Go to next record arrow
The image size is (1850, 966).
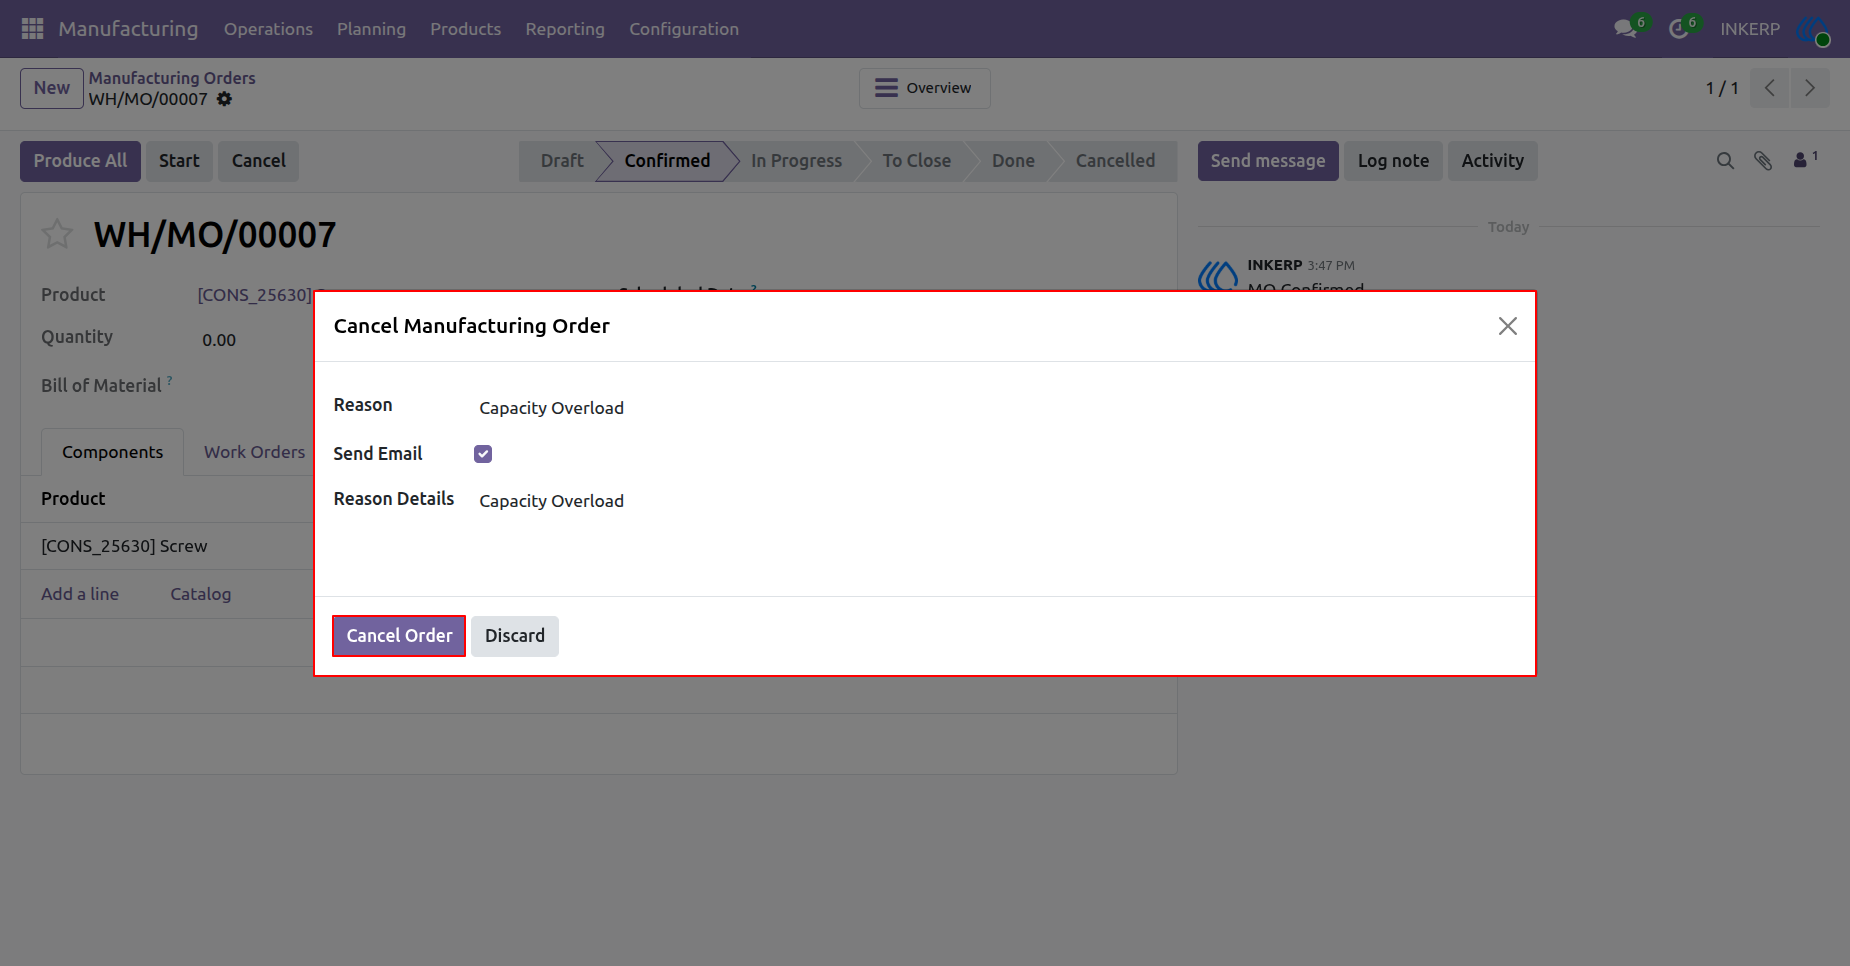pyautogui.click(x=1810, y=88)
